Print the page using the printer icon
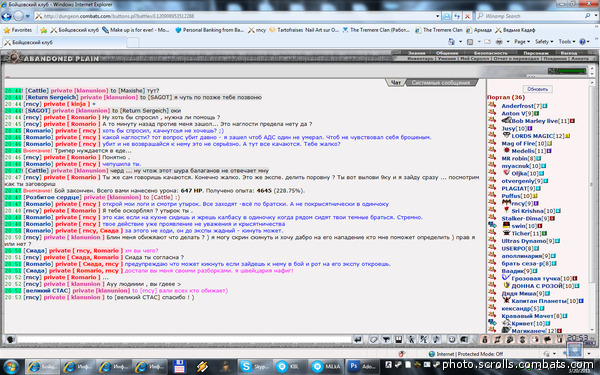The image size is (600, 375). coord(499,42)
